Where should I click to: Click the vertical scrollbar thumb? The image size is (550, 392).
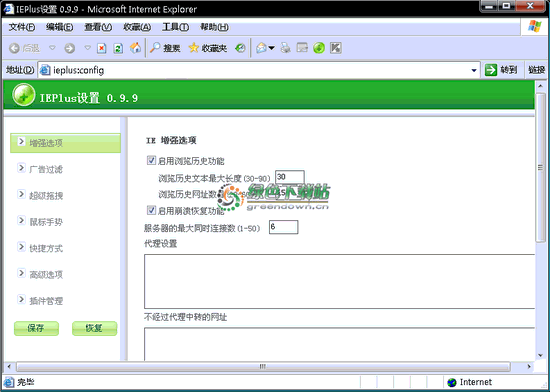click(x=541, y=168)
